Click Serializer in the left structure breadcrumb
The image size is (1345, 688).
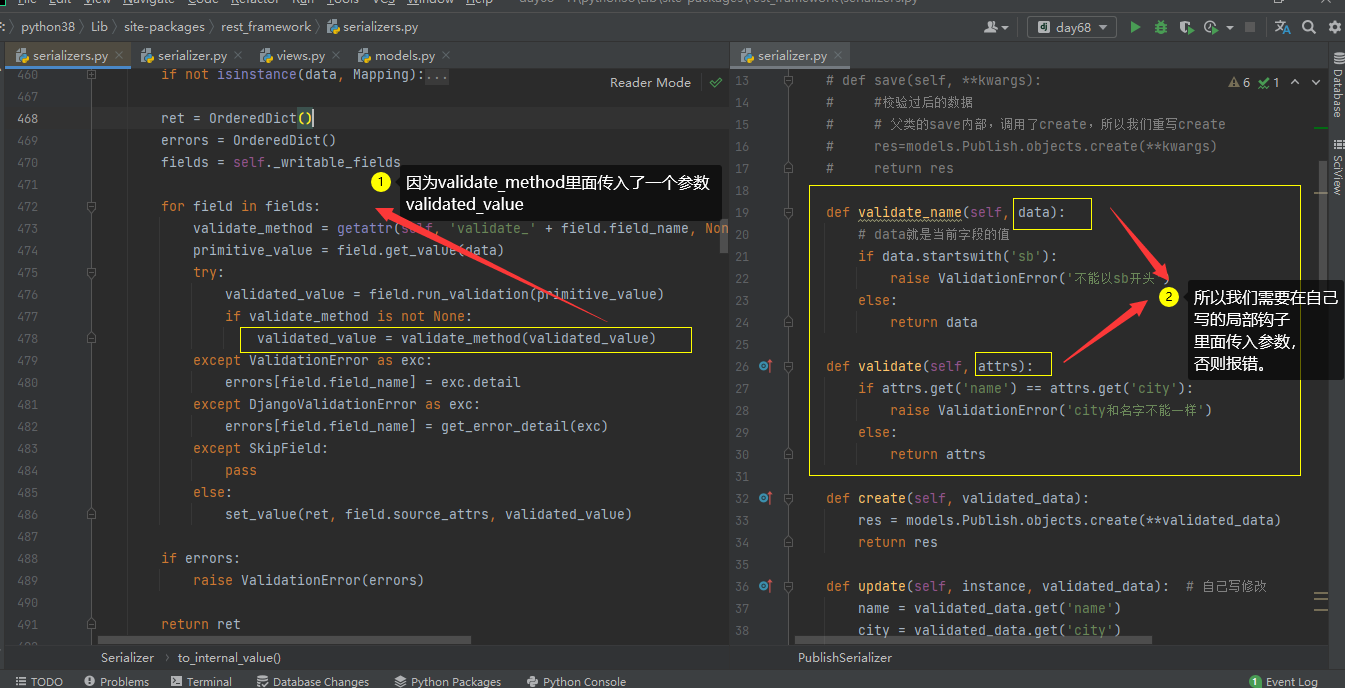[x=127, y=658]
